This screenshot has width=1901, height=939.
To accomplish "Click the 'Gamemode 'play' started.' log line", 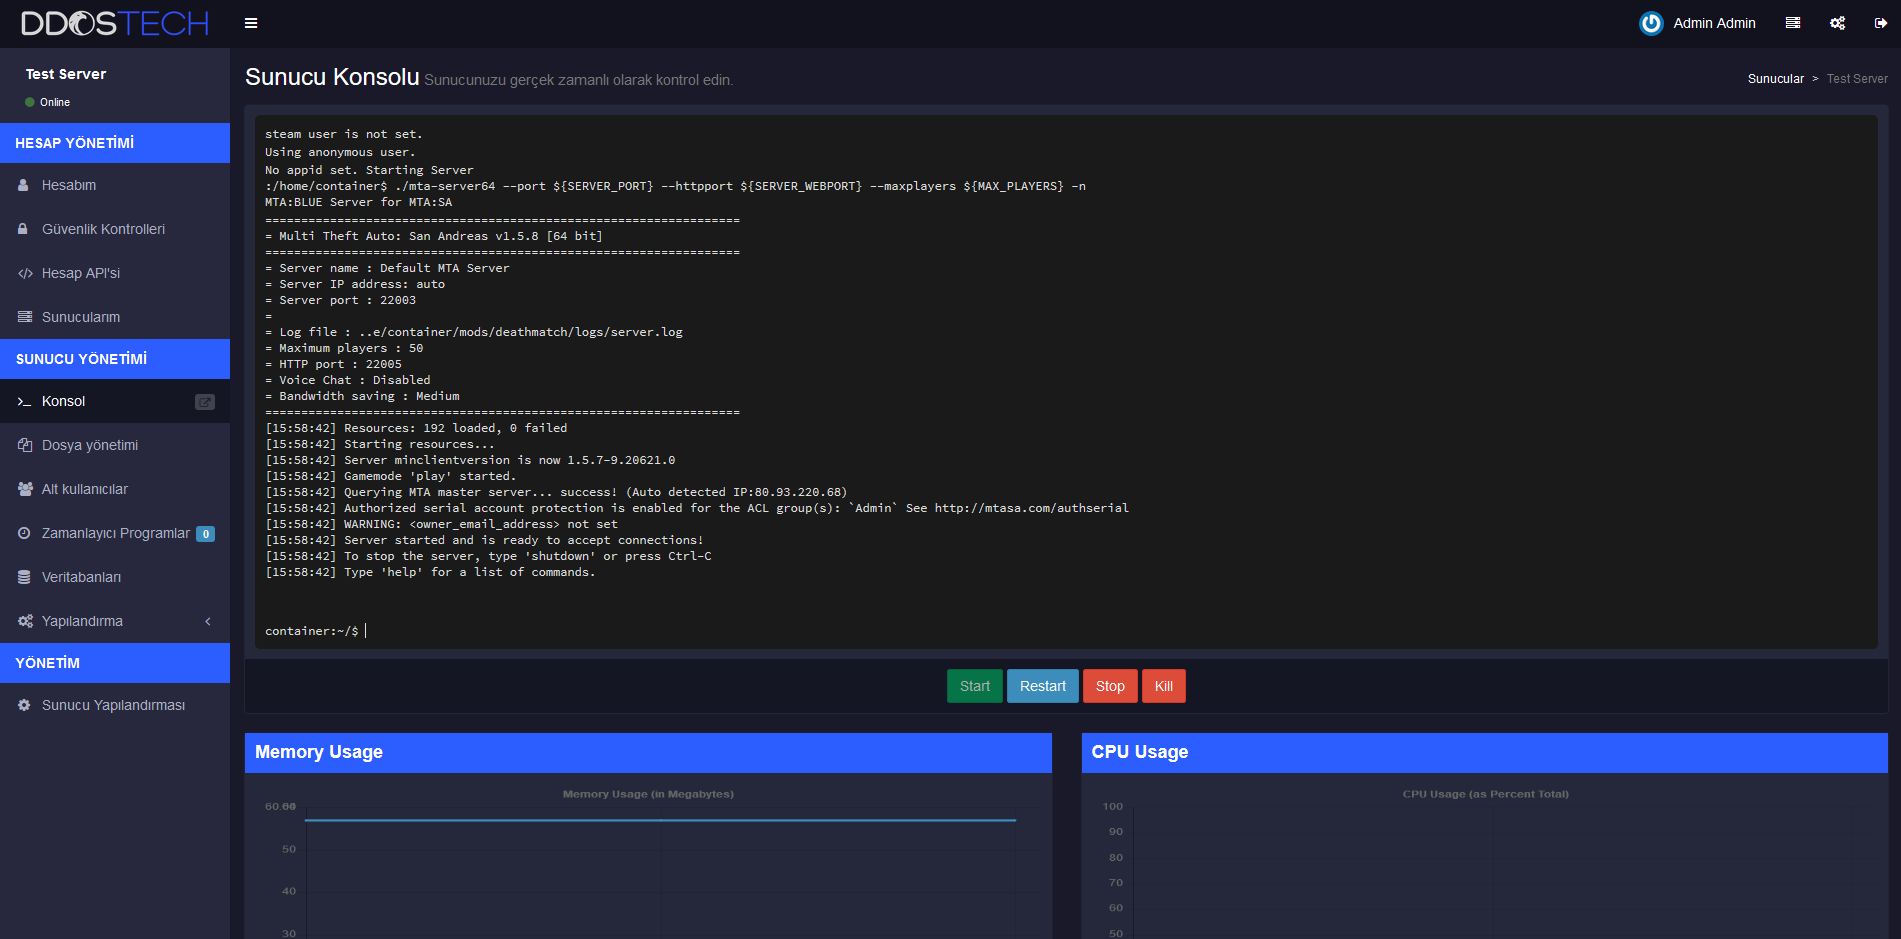I will pyautogui.click(x=391, y=476).
